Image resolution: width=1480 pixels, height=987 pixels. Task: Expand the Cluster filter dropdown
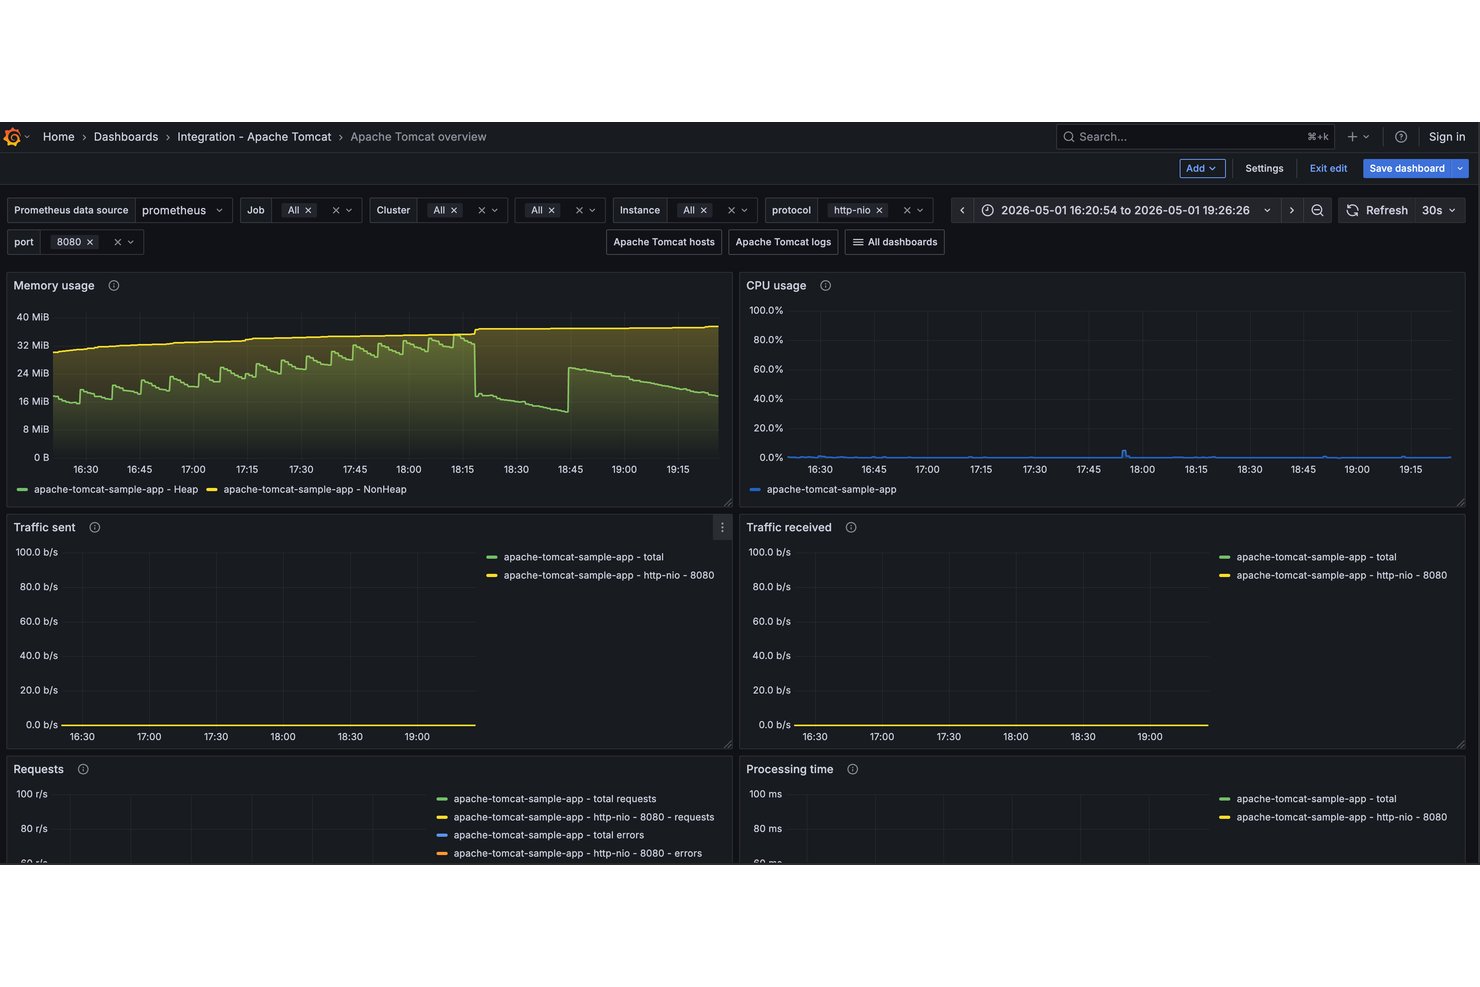[495, 210]
